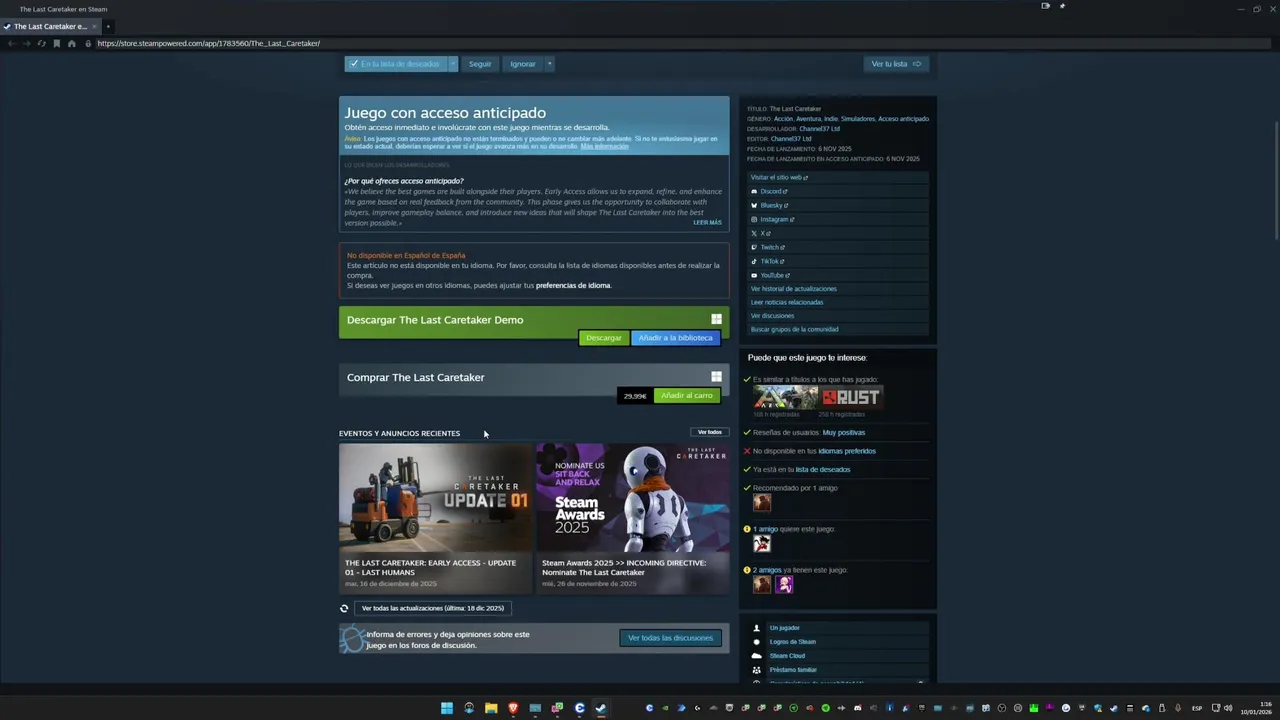Click 'Leer noticias relacionadas'
The width and height of the screenshot is (1280, 720).
tap(787, 302)
